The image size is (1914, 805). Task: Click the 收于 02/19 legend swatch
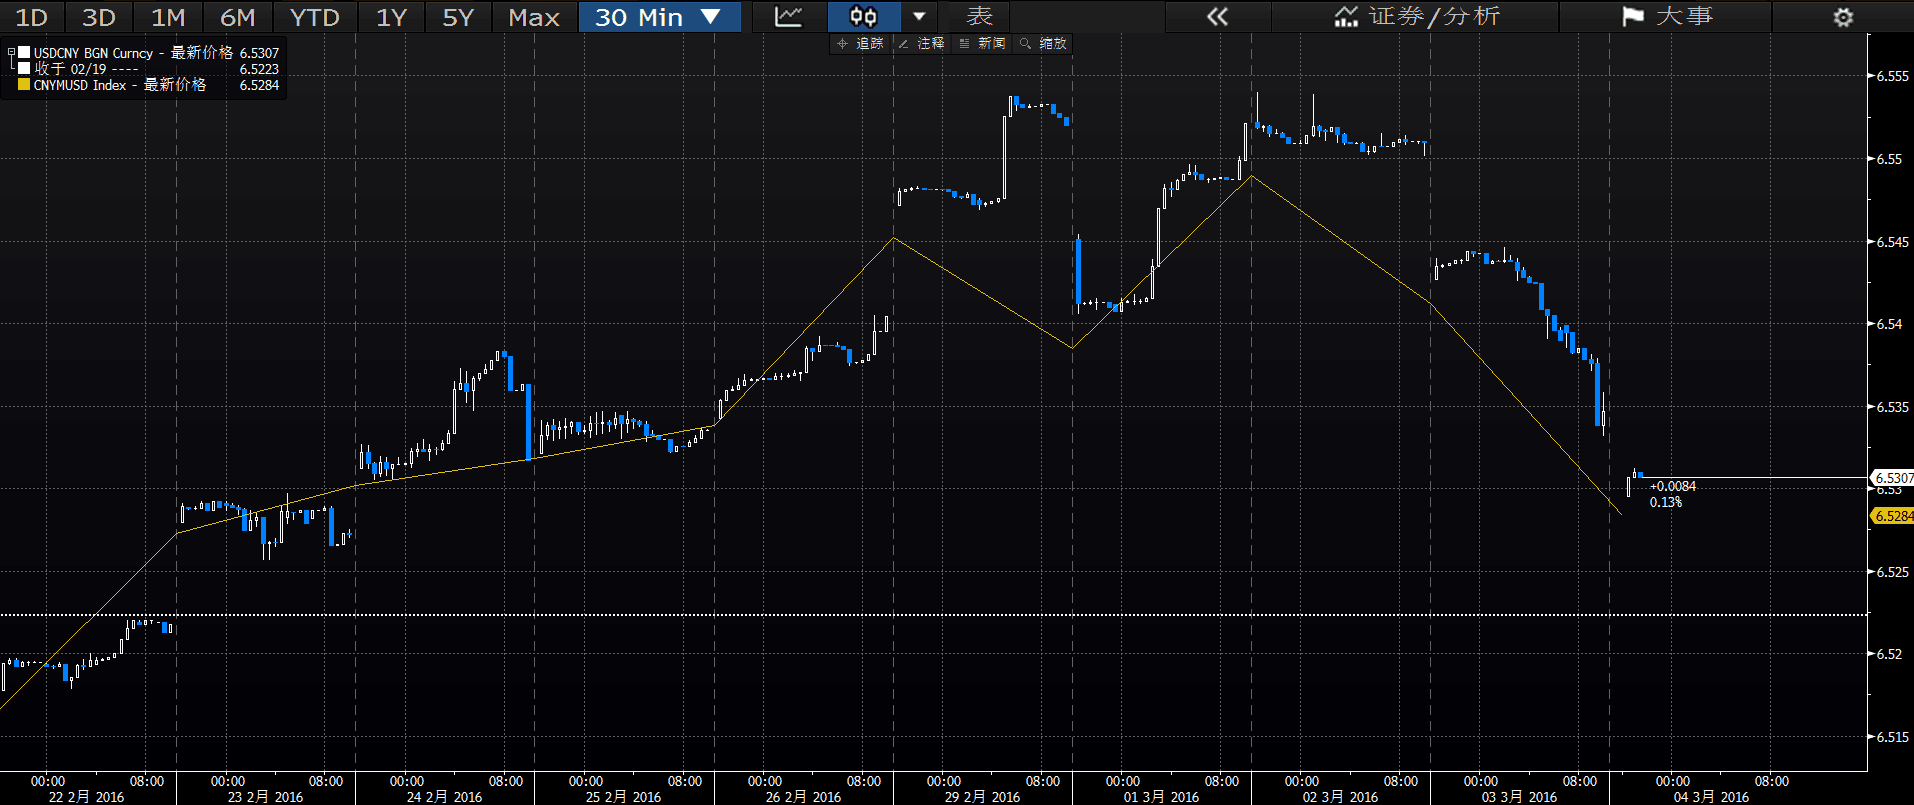coord(24,68)
